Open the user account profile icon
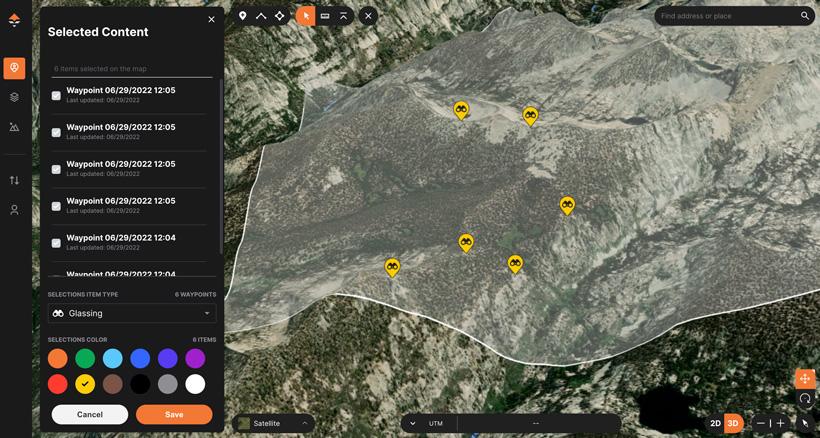Screen dimensions: 820x438 click(14, 210)
